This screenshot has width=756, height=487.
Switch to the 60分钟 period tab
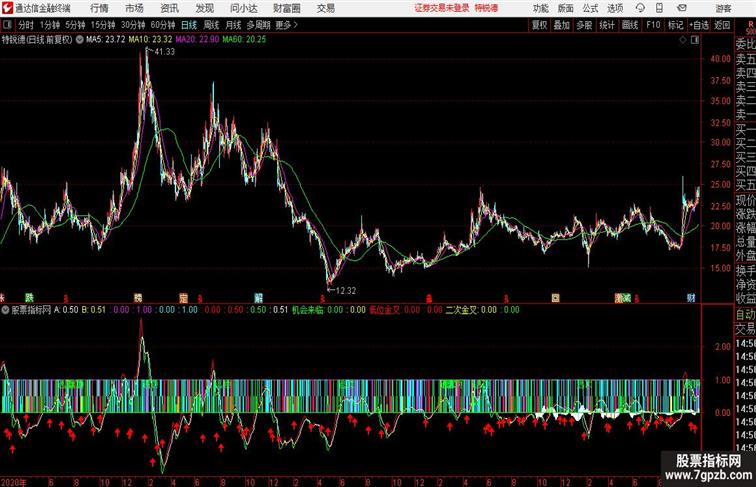click(x=163, y=25)
